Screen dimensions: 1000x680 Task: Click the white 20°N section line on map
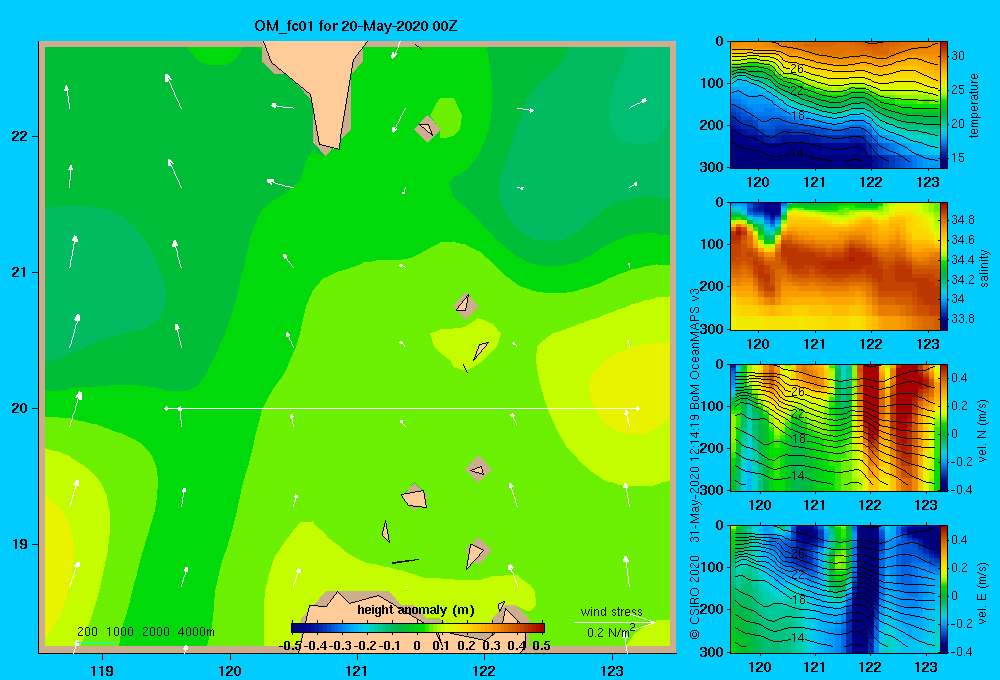[x=402, y=408]
